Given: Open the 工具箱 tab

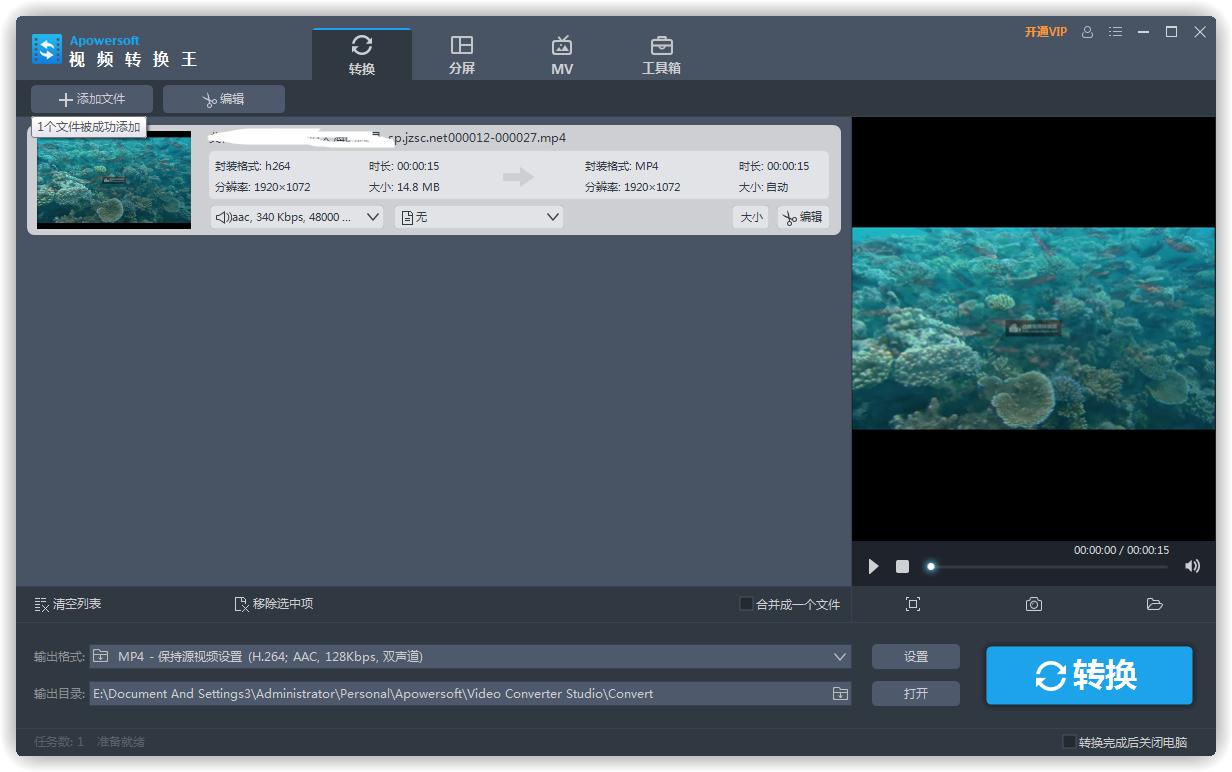Looking at the screenshot, I should click(661, 55).
